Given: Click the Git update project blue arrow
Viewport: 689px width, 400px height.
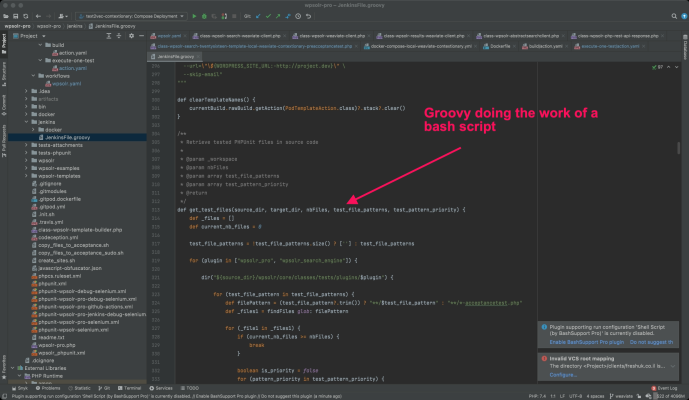Looking at the screenshot, I should coord(258,16).
